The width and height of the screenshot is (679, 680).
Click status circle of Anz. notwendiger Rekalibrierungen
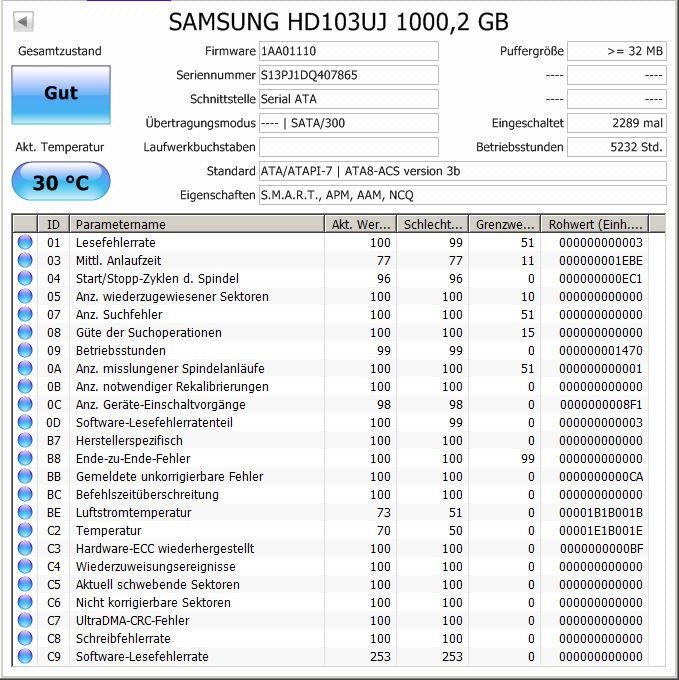click(x=25, y=386)
